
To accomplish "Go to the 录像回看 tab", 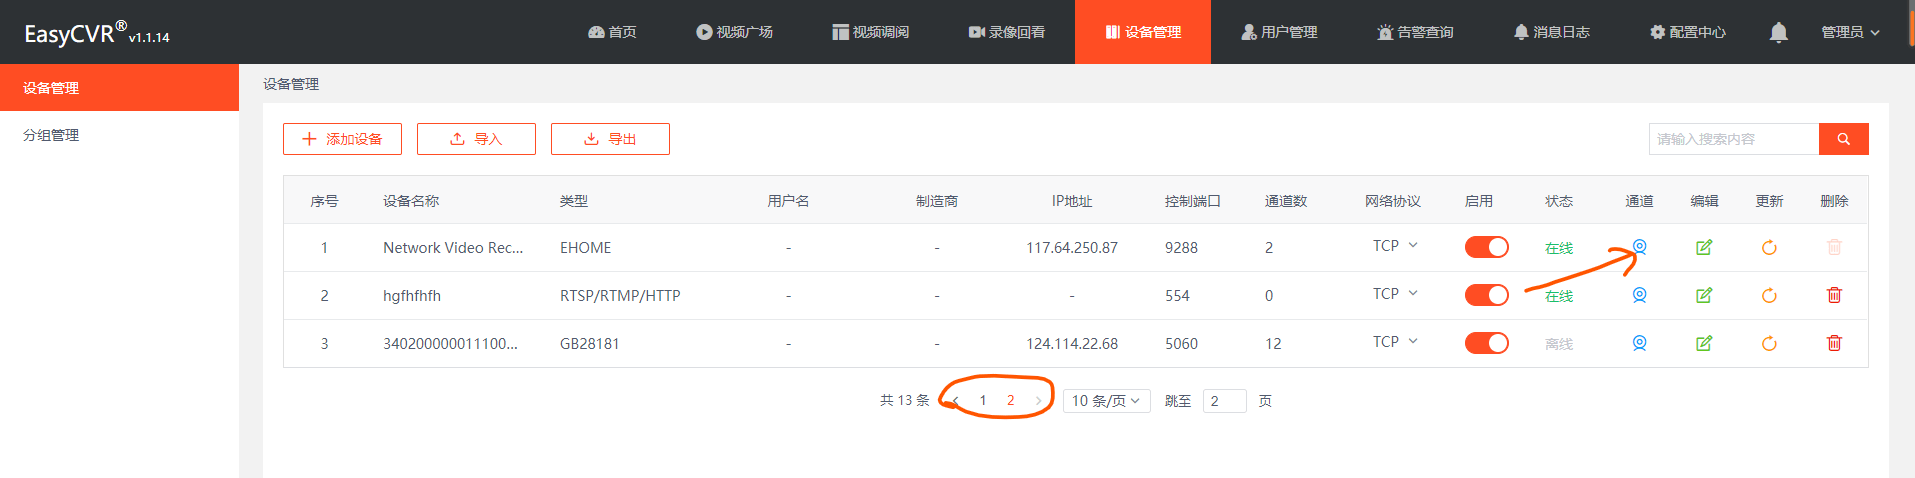I will [1007, 32].
